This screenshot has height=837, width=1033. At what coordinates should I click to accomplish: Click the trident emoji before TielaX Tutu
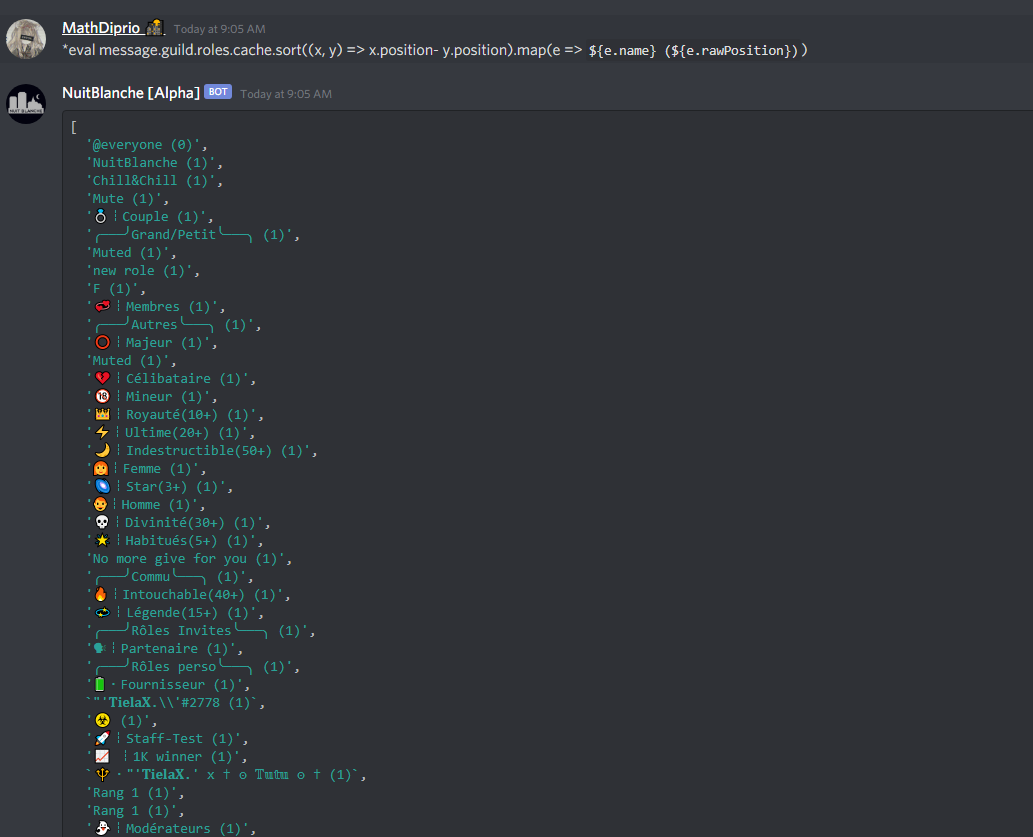click(x=102, y=774)
